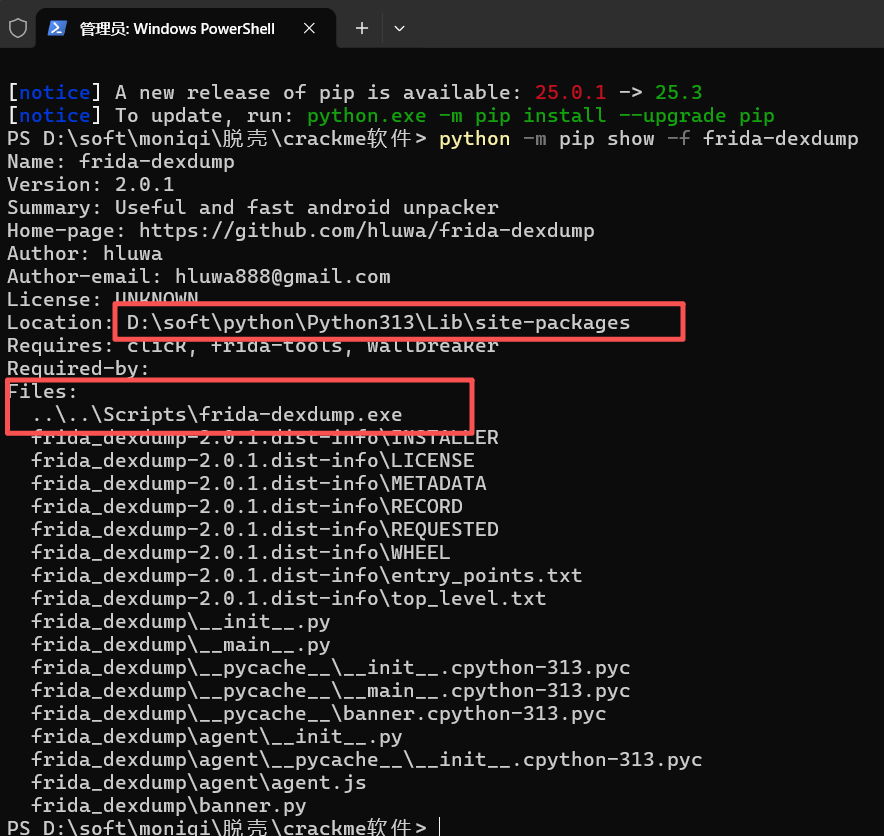Click the shield icon in the tab bar
The height and width of the screenshot is (836, 884).
18,28
